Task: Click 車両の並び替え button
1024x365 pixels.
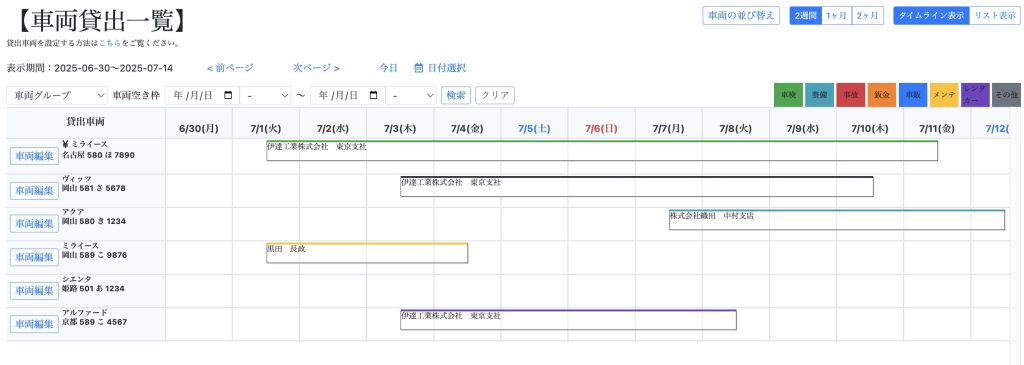Action: [741, 16]
